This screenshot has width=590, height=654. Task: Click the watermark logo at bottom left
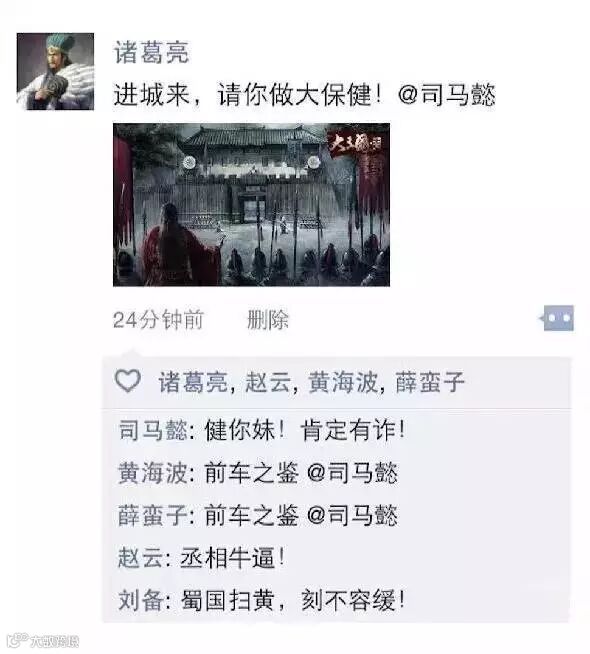point(43,641)
